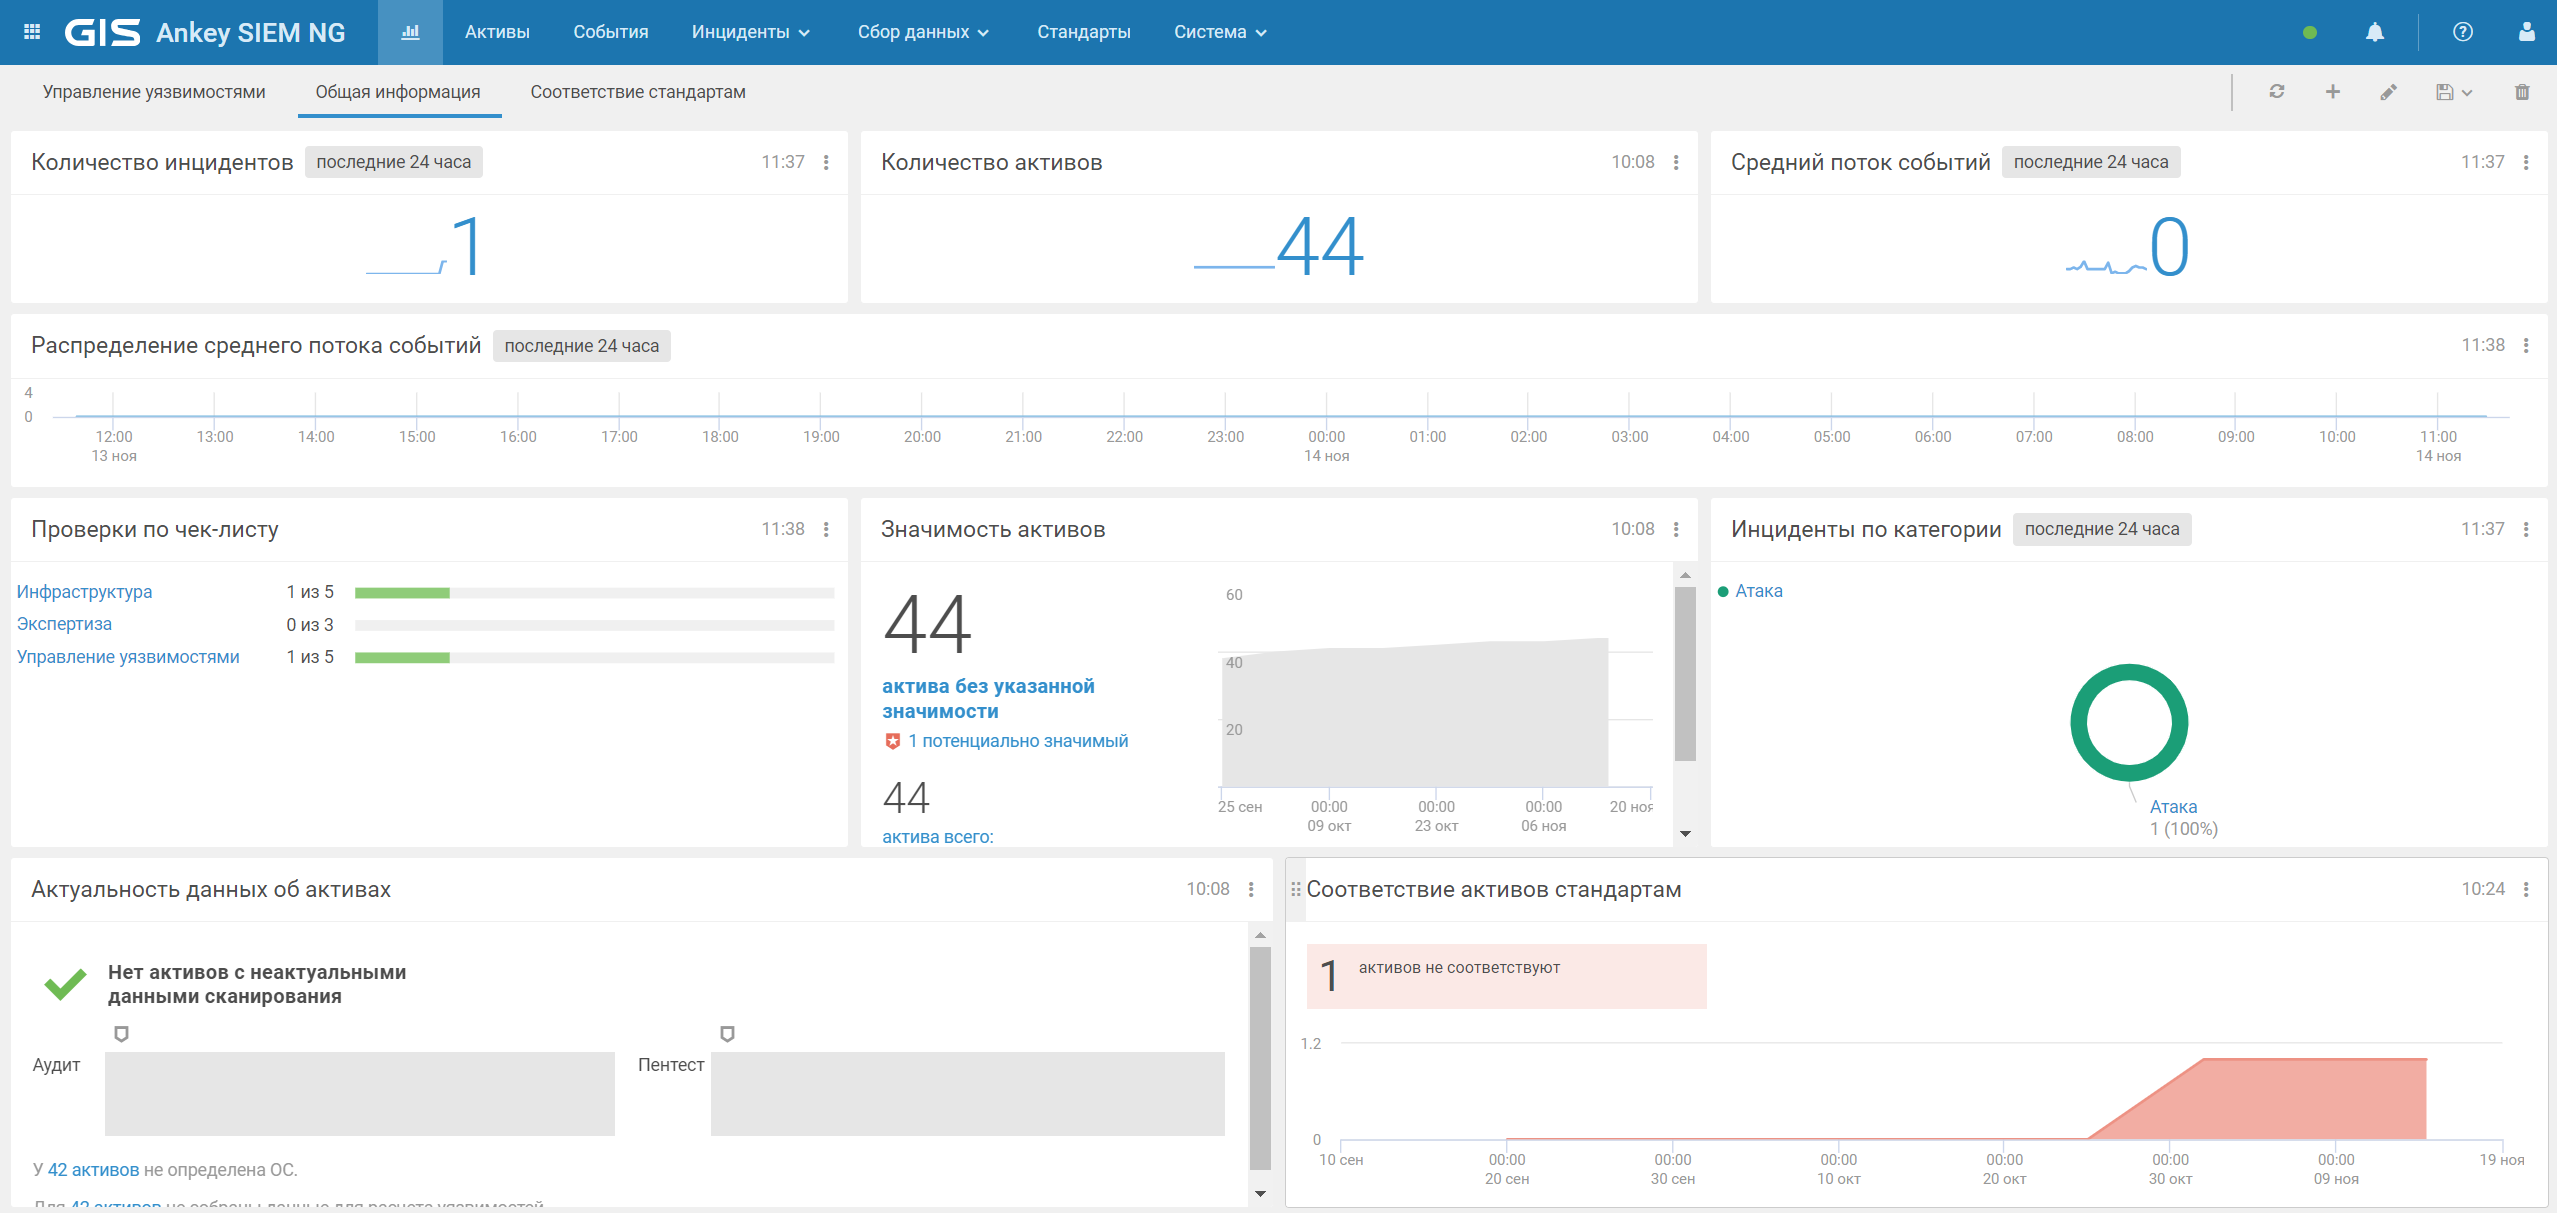This screenshot has height=1213, width=2557.
Task: Switch to the Управление уязвимостями tab
Action: click(x=154, y=92)
